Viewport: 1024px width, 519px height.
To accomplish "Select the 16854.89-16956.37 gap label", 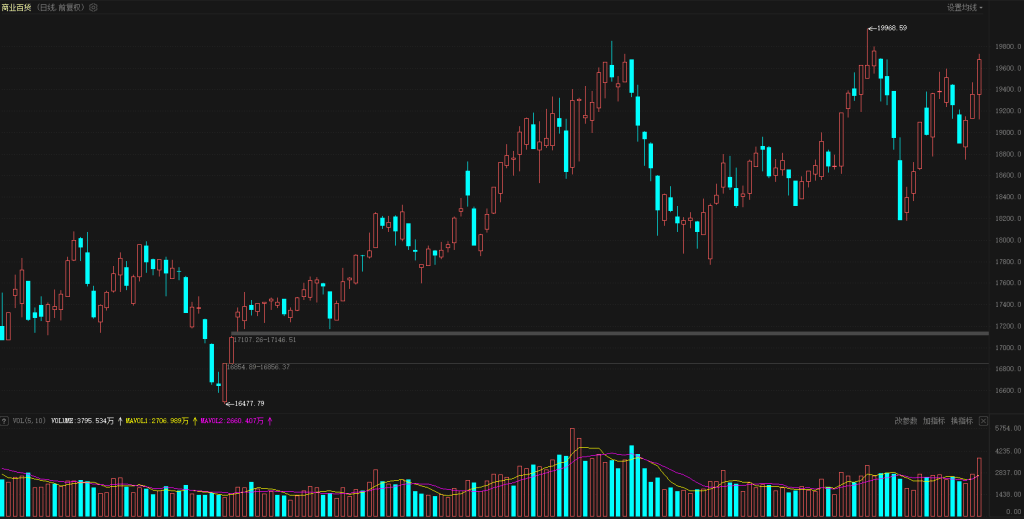I will [258, 367].
